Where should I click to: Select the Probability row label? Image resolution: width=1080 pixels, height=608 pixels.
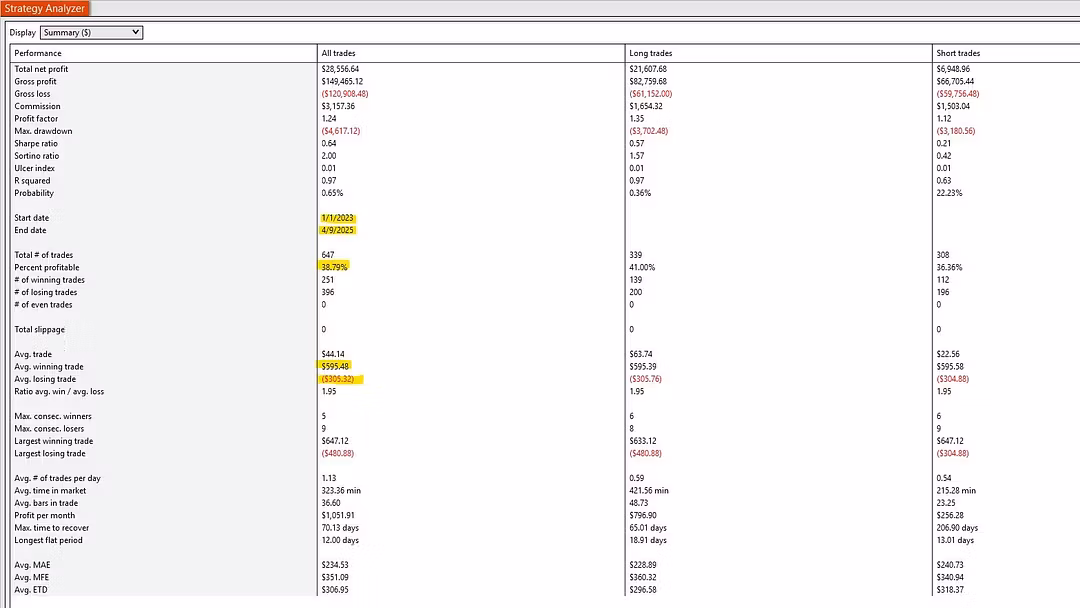34,193
